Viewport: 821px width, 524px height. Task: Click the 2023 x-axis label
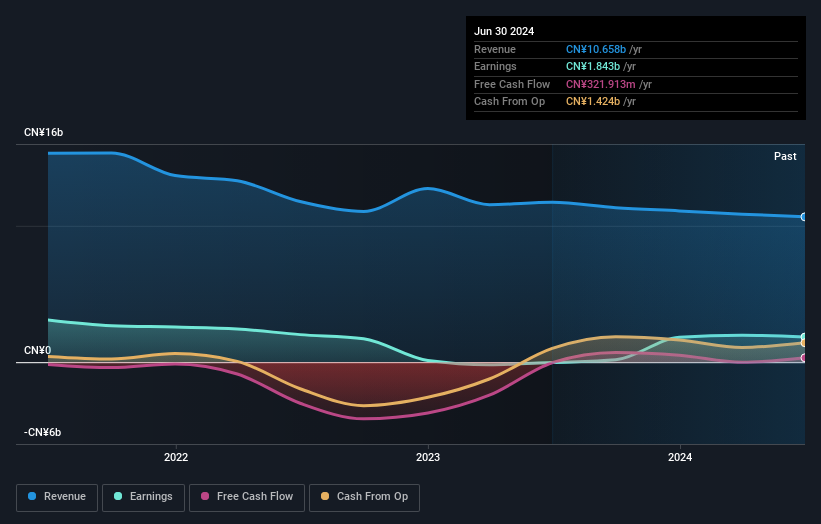tap(428, 457)
